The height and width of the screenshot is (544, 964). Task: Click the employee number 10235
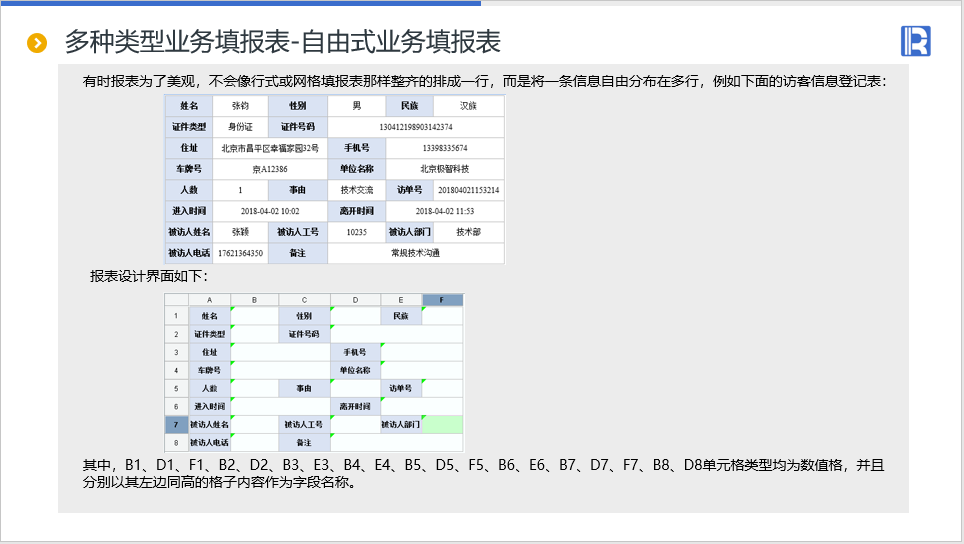(x=357, y=232)
